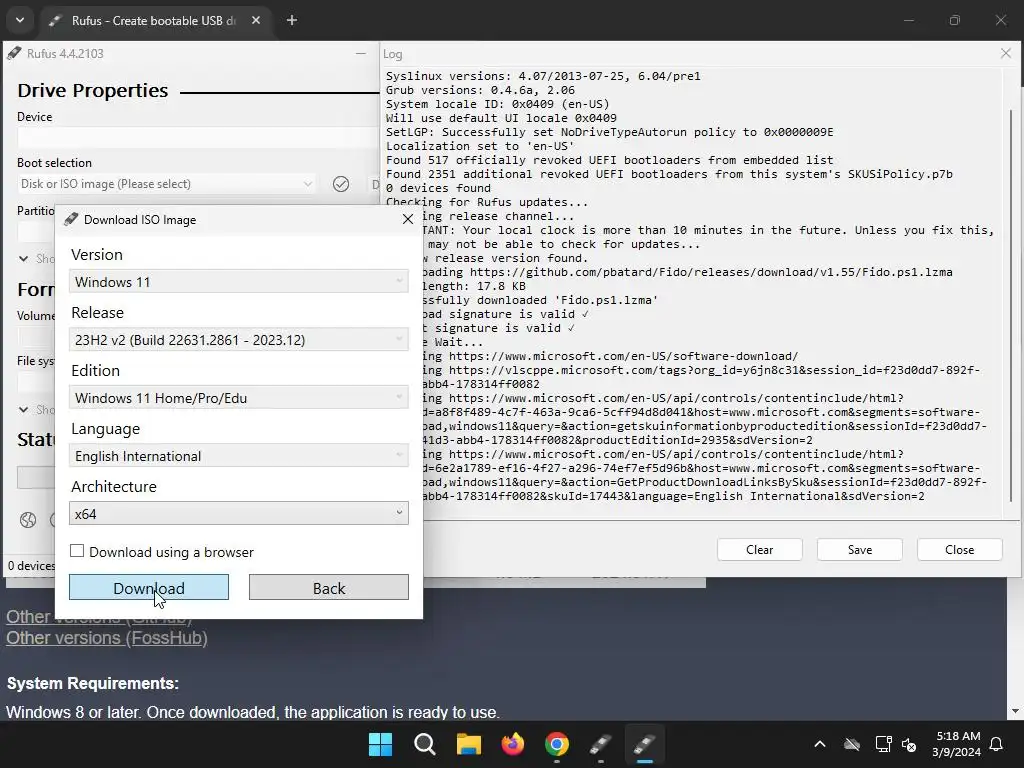This screenshot has height=768, width=1024.
Task: Click the network tray icon
Action: click(883, 744)
